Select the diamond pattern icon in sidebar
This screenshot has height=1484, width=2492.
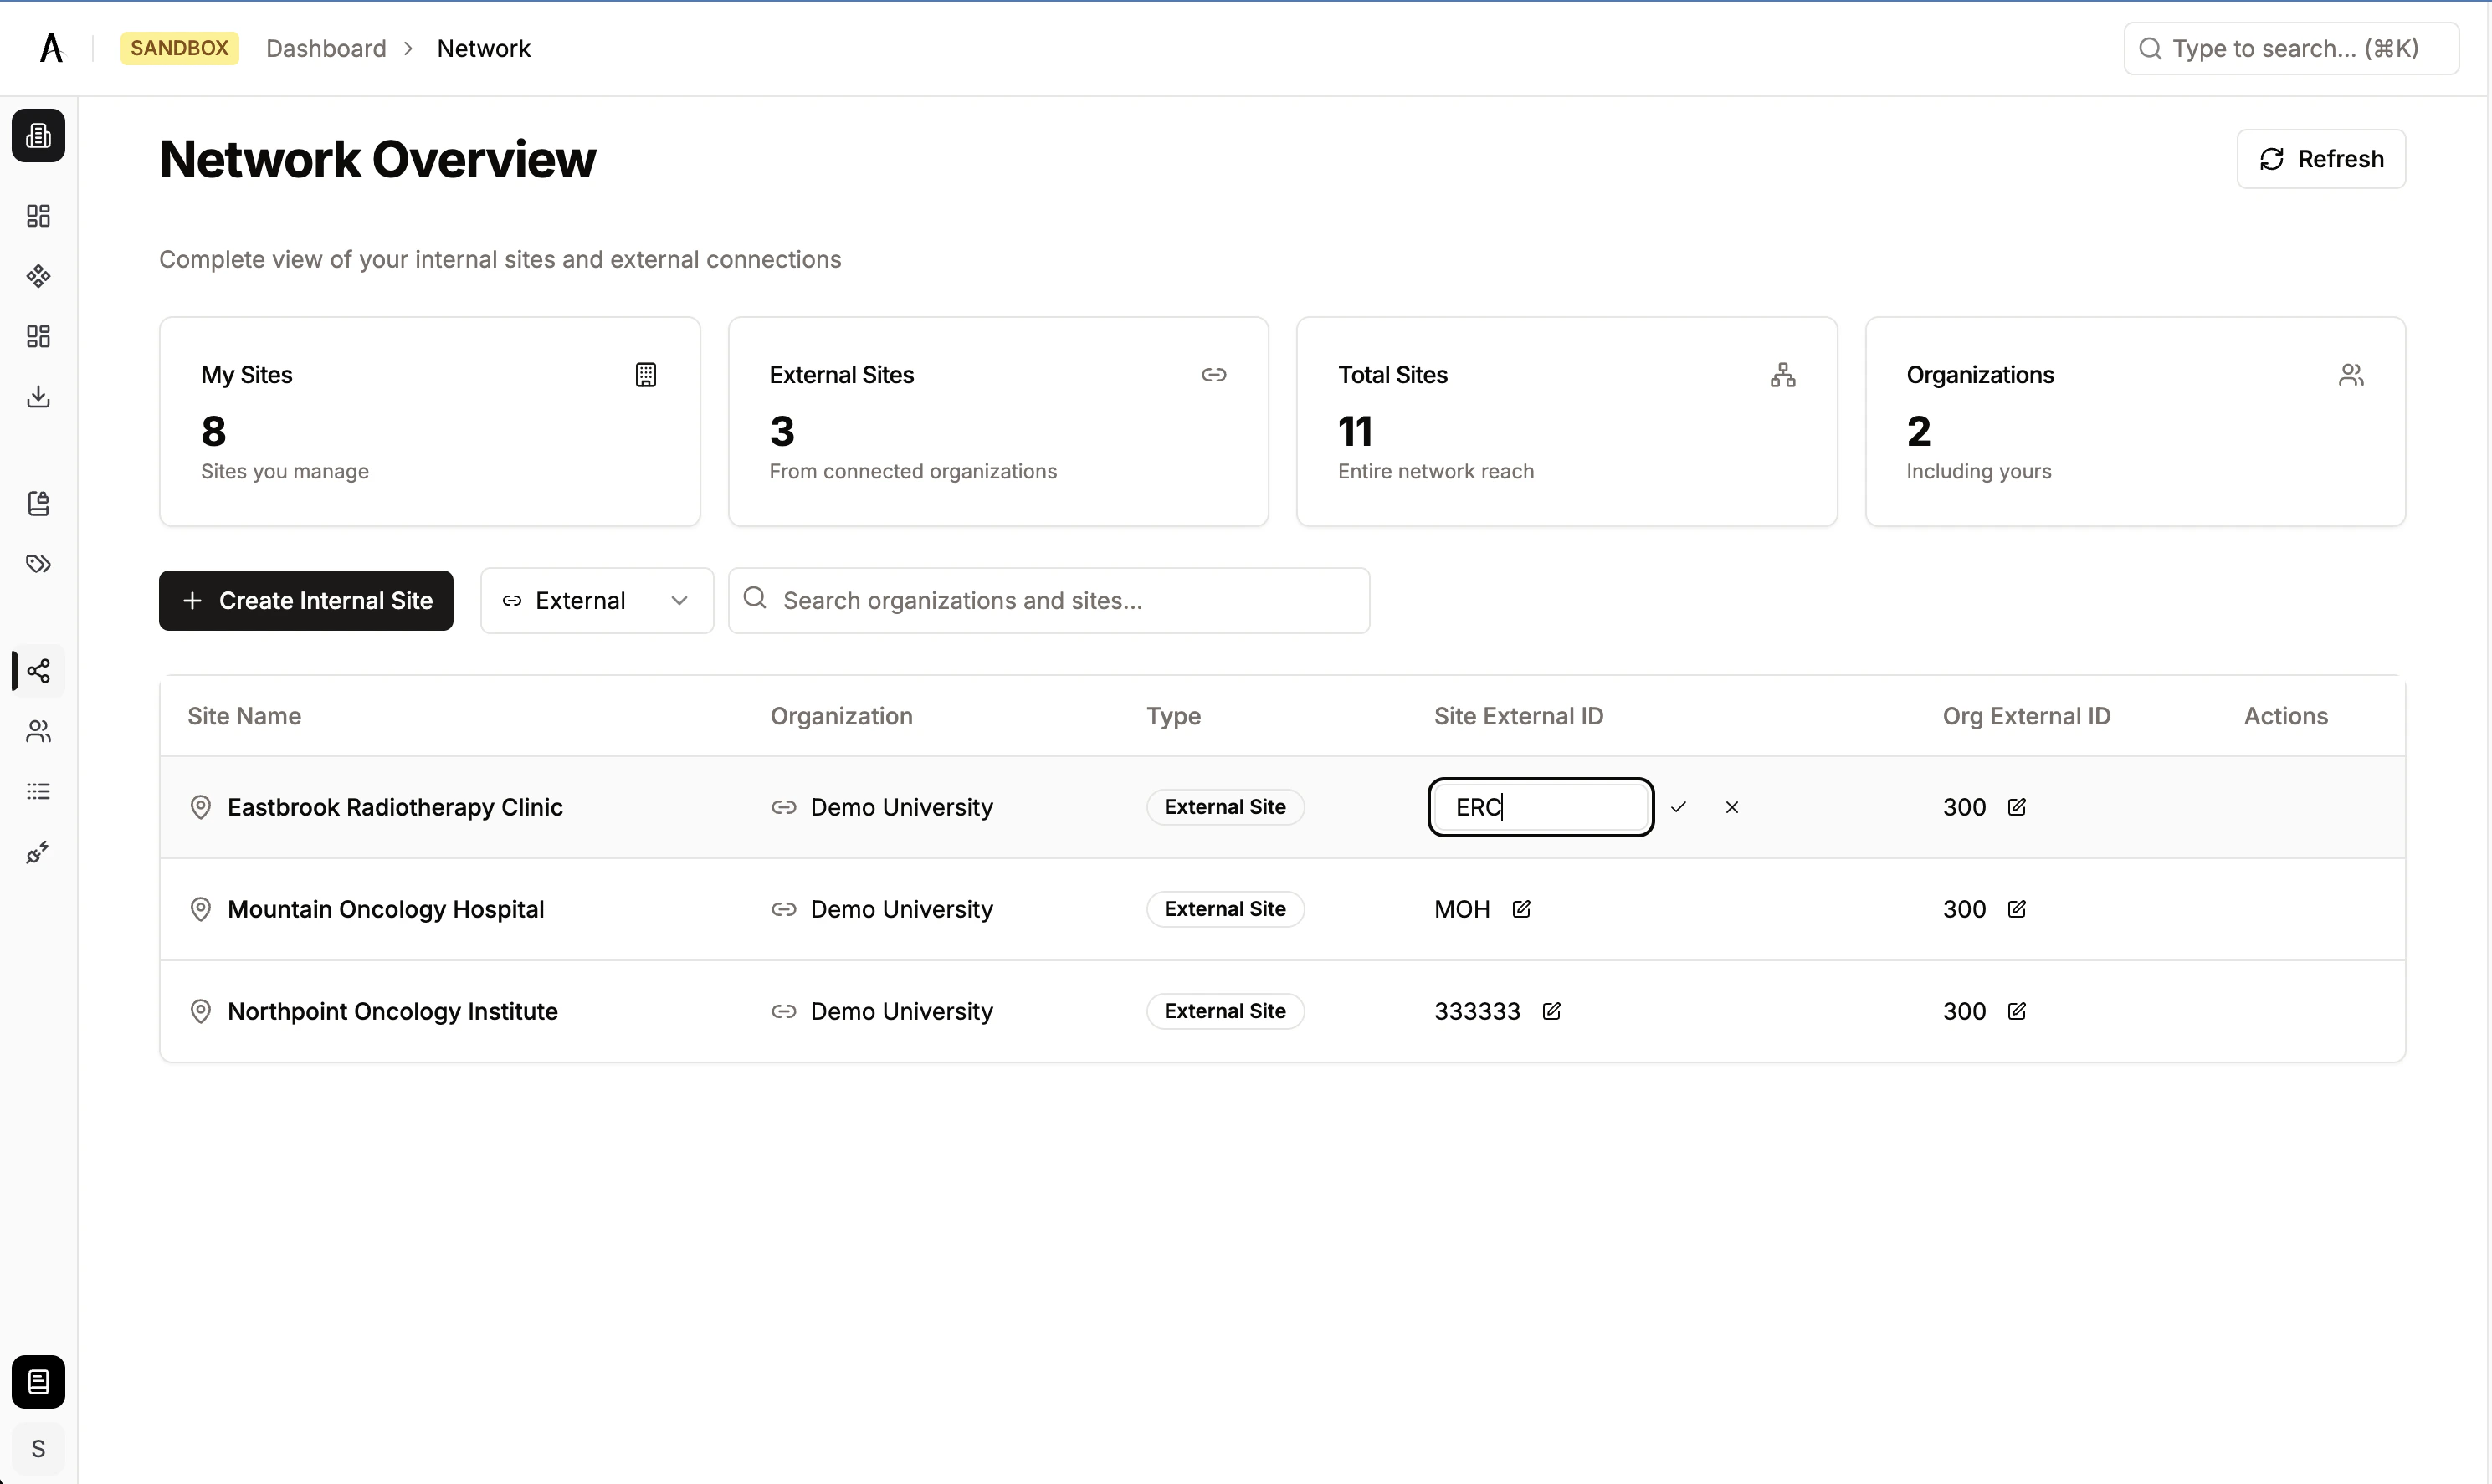38,276
